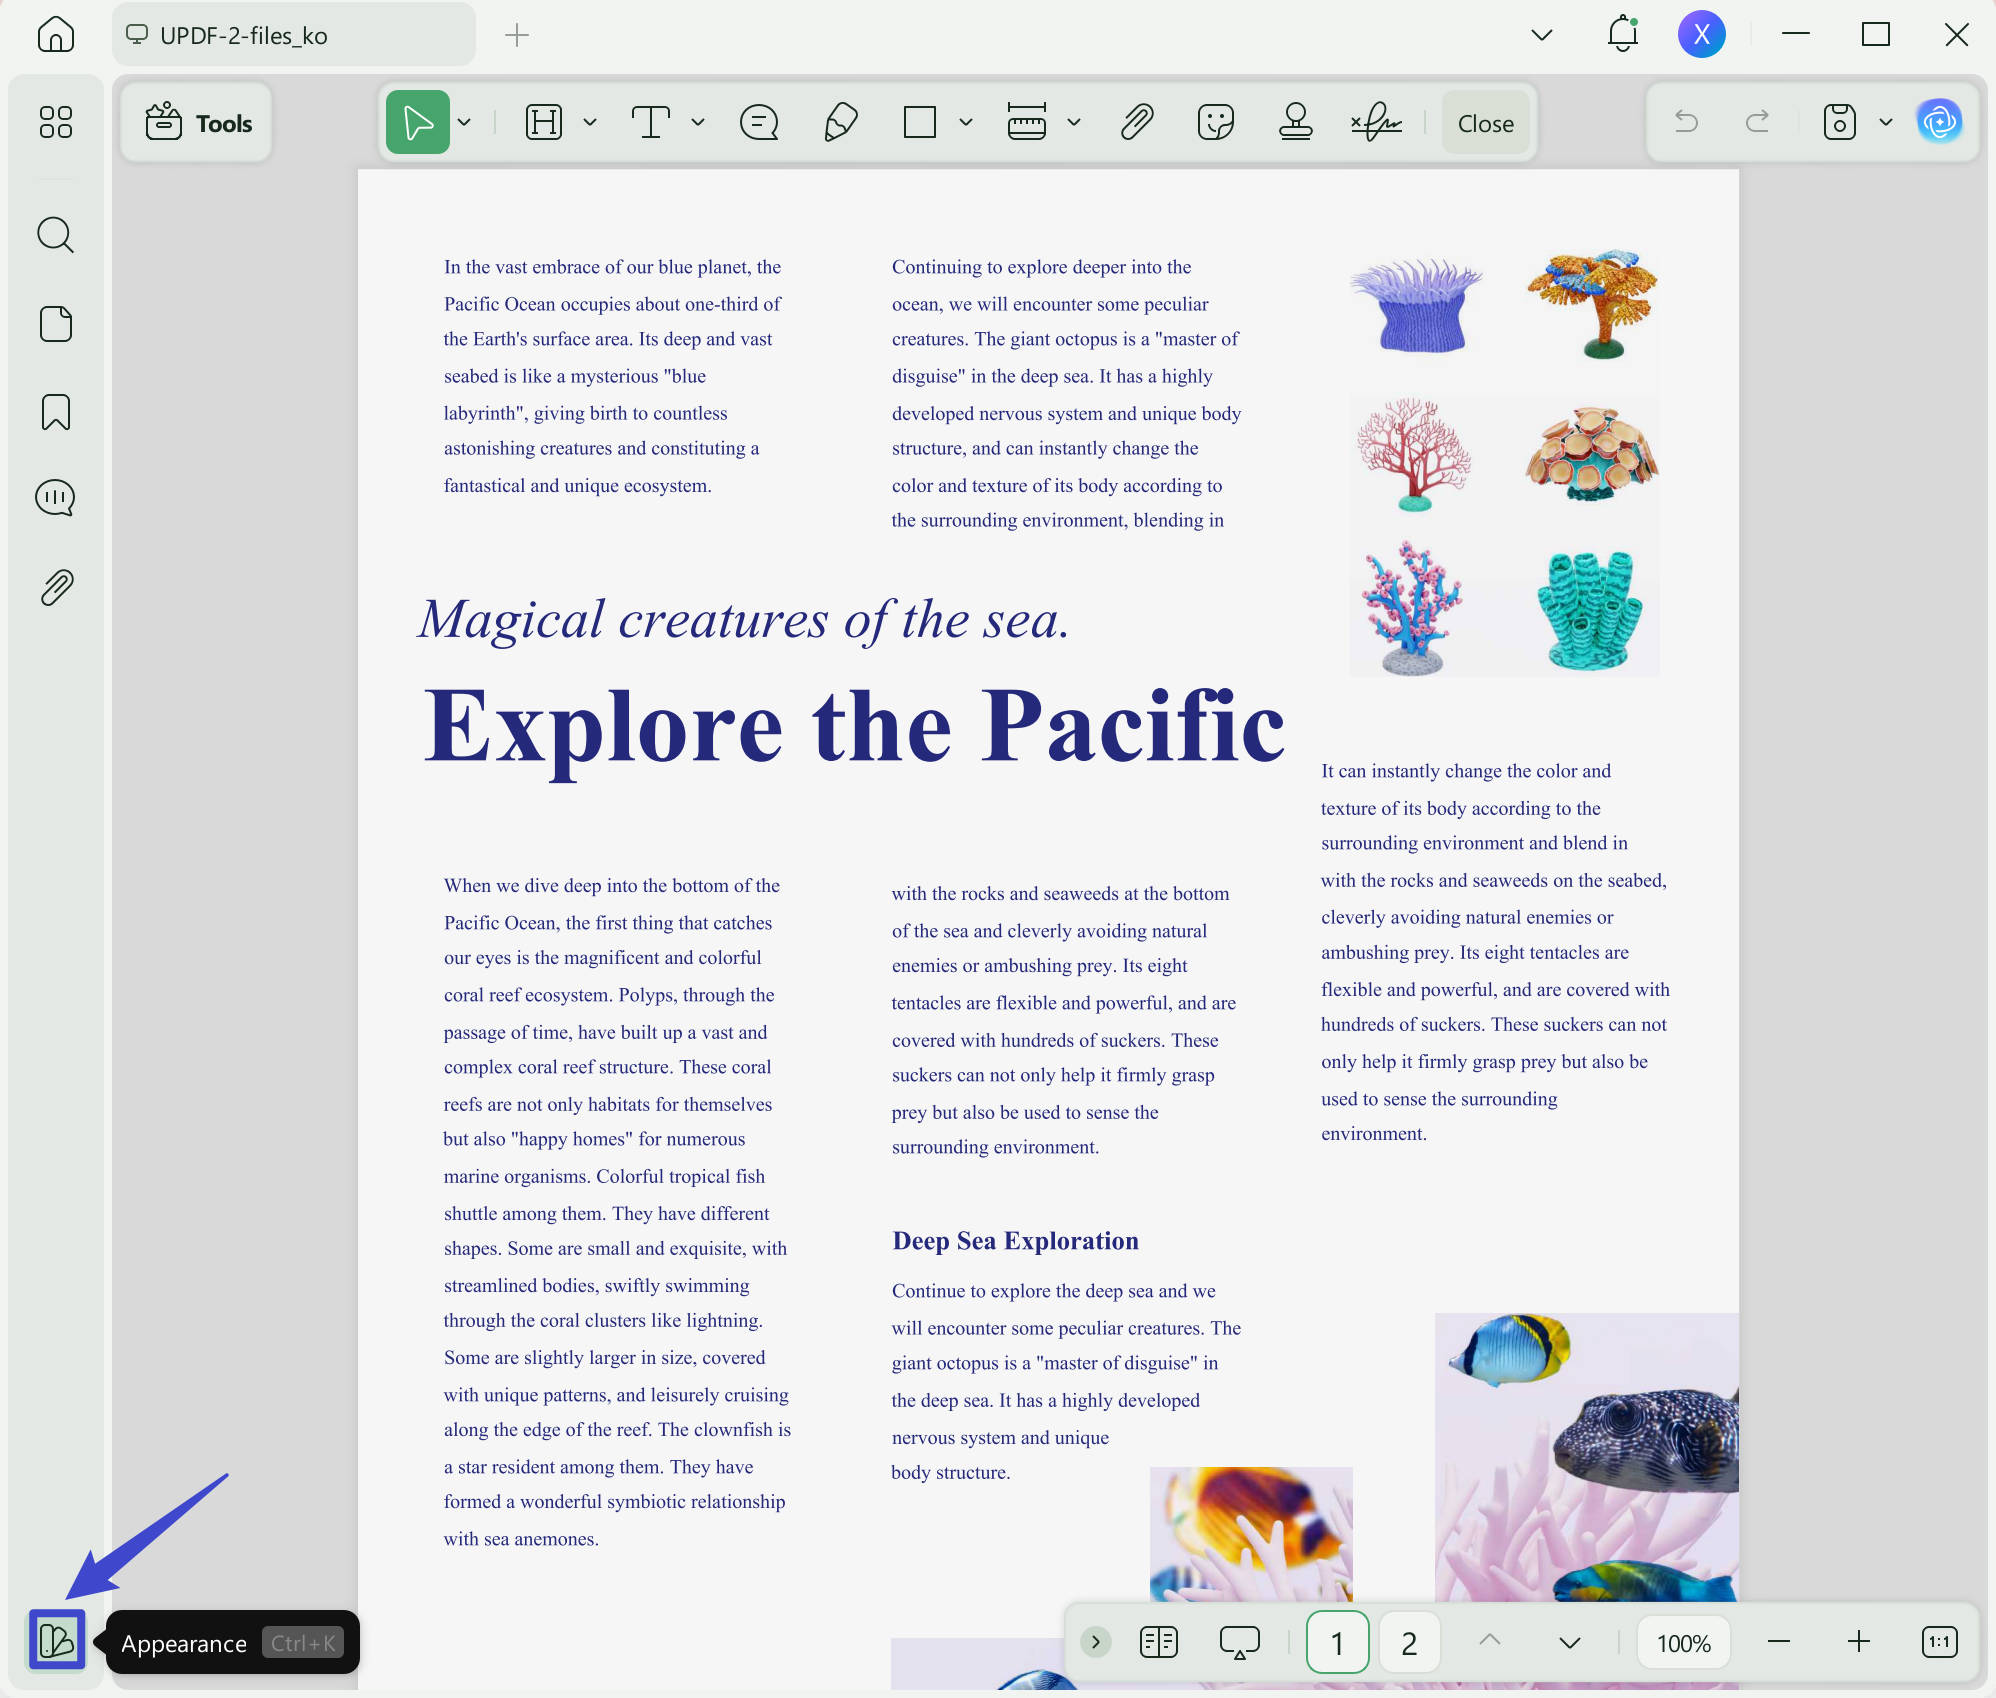Open the Comments list panel
Image resolution: width=1996 pixels, height=1698 pixels.
(55, 498)
